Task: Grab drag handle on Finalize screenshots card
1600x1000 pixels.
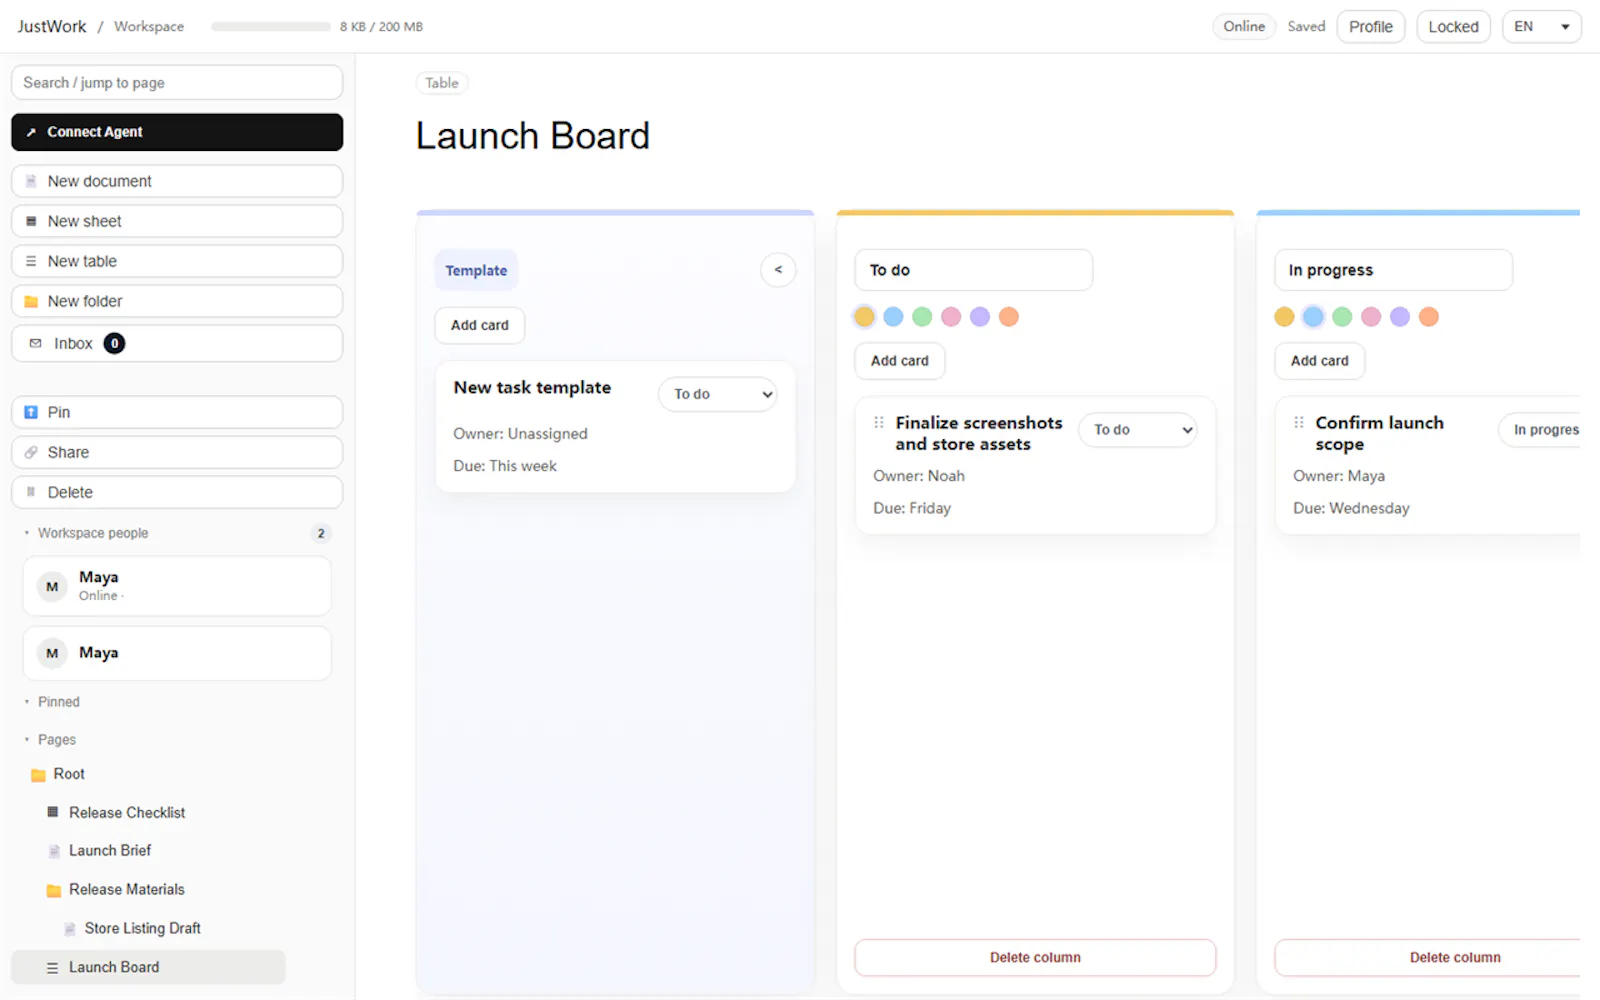Action: 879,423
